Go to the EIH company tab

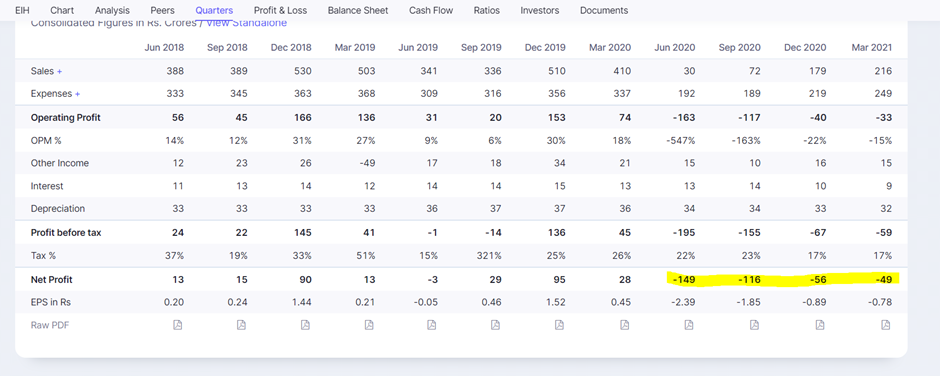[22, 10]
